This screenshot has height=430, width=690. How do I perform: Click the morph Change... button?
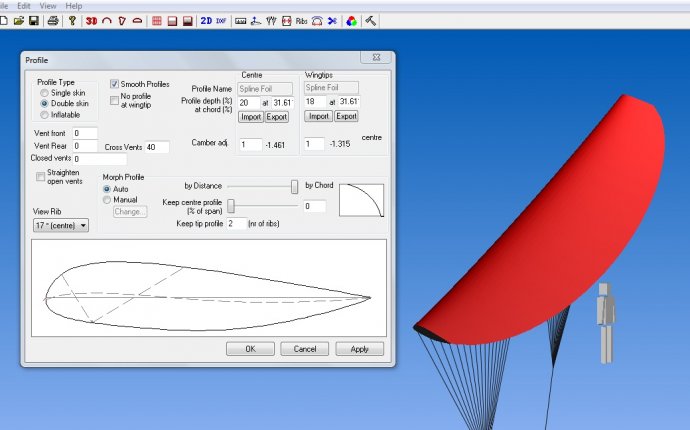[x=130, y=212]
